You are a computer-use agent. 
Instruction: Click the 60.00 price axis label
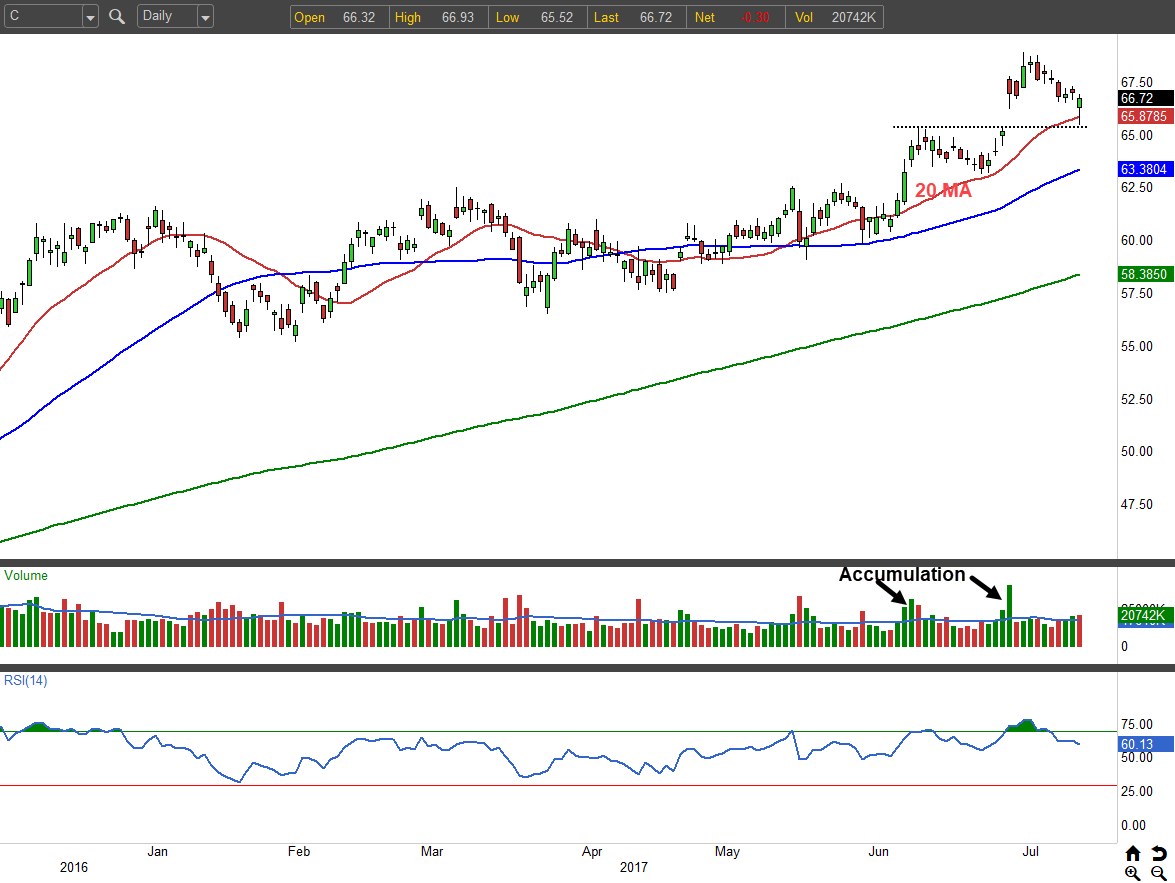(x=1137, y=241)
